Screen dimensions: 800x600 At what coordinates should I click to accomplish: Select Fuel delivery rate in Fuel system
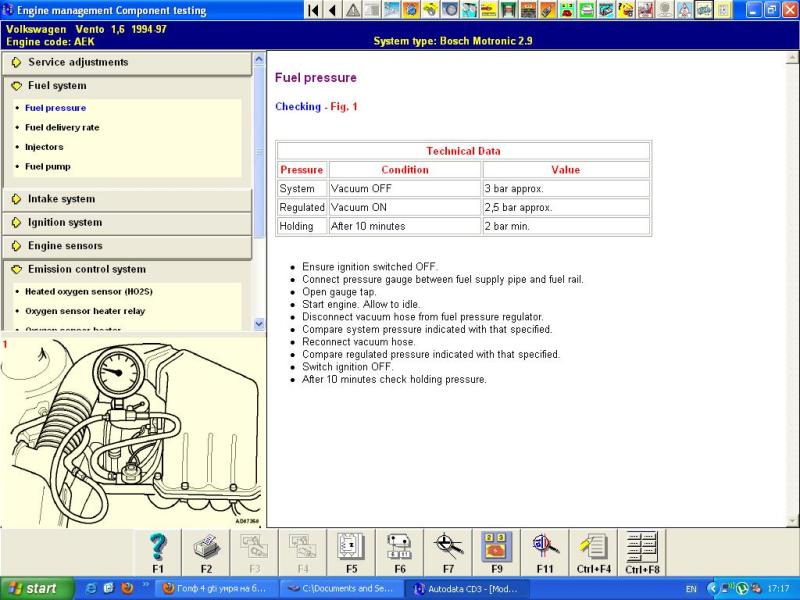click(62, 127)
